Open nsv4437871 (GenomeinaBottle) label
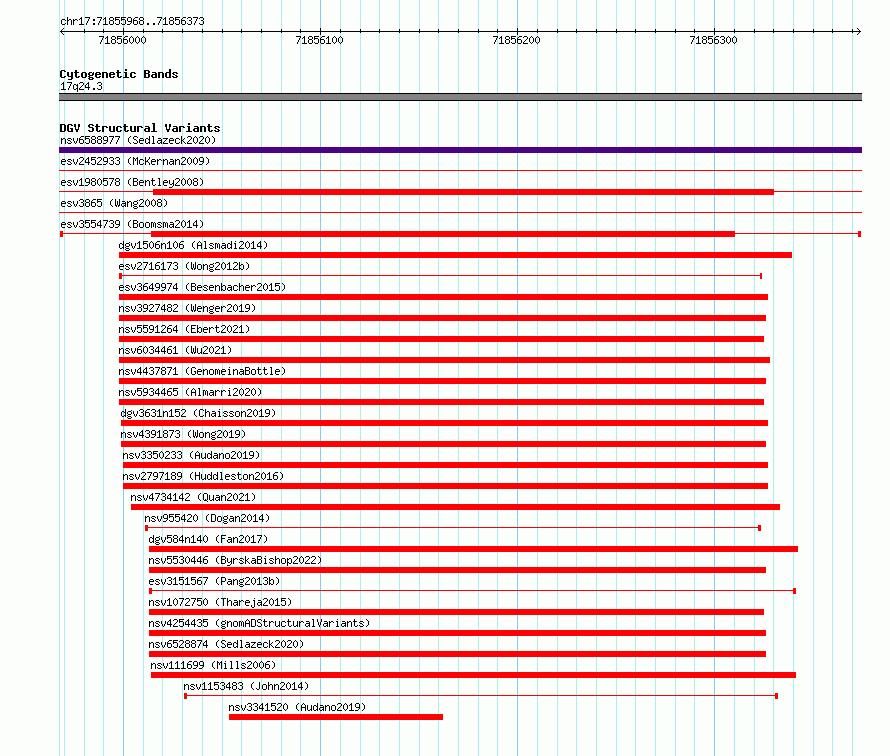890x756 pixels. [x=202, y=371]
